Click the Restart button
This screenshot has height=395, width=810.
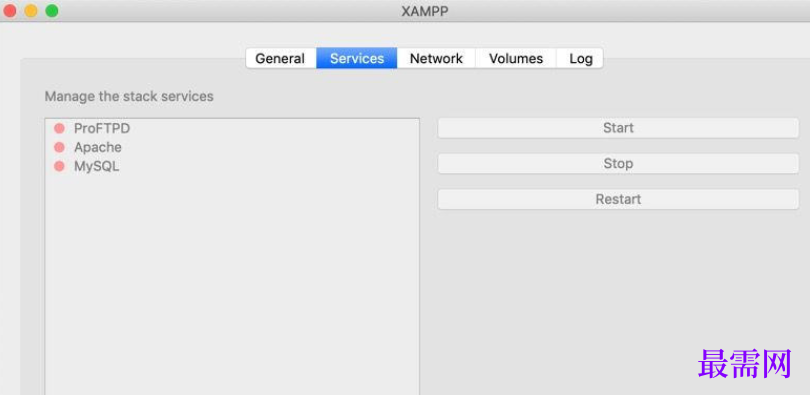[x=618, y=199]
